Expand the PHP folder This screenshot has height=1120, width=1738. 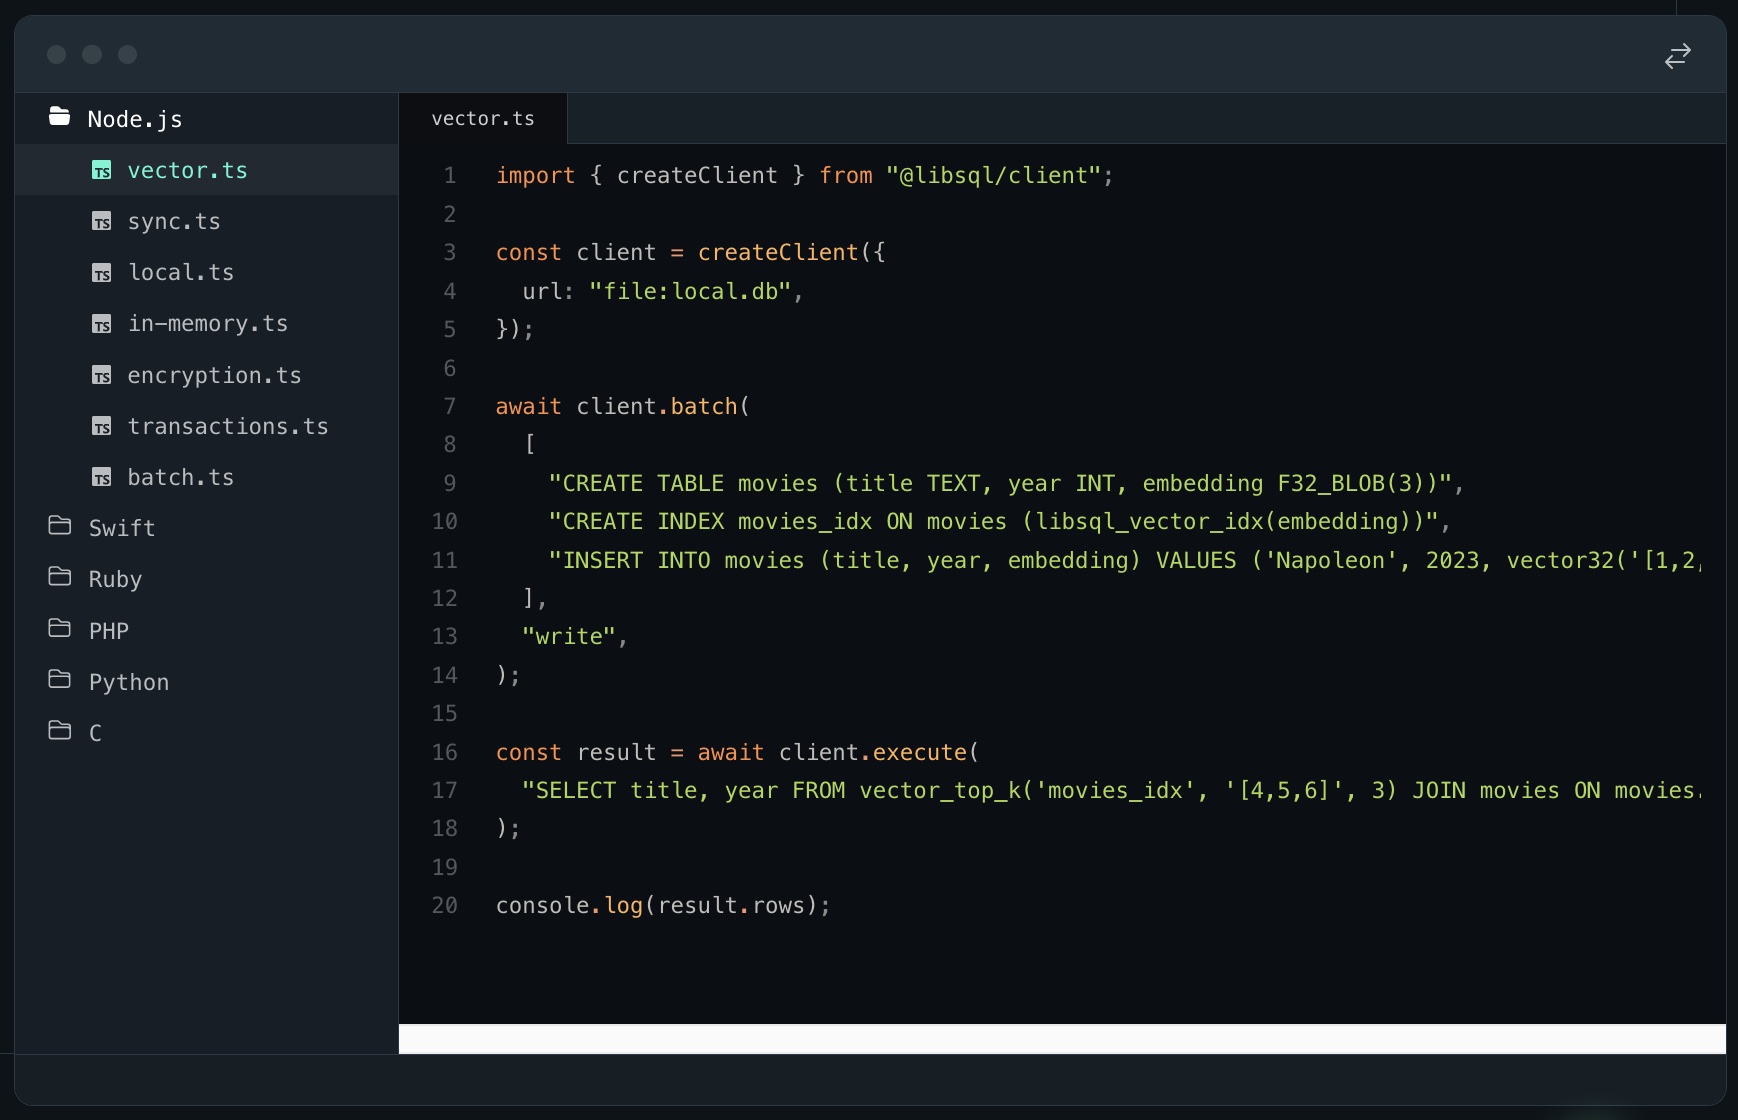pos(206,631)
